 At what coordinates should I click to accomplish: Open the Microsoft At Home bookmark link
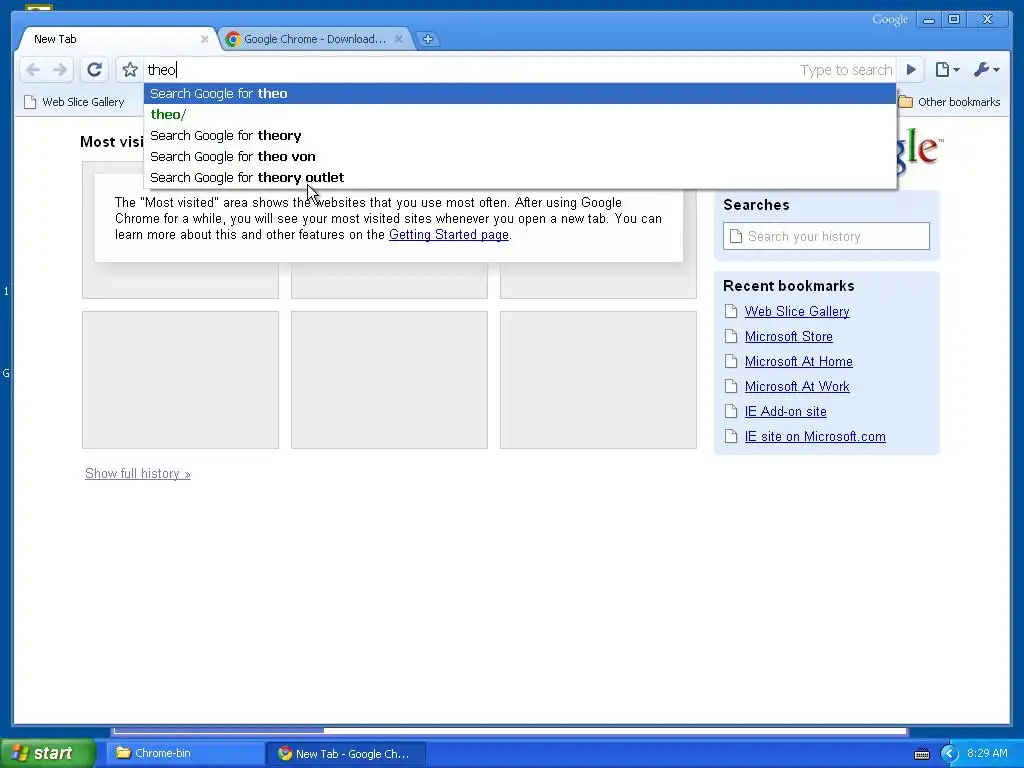[x=798, y=361]
